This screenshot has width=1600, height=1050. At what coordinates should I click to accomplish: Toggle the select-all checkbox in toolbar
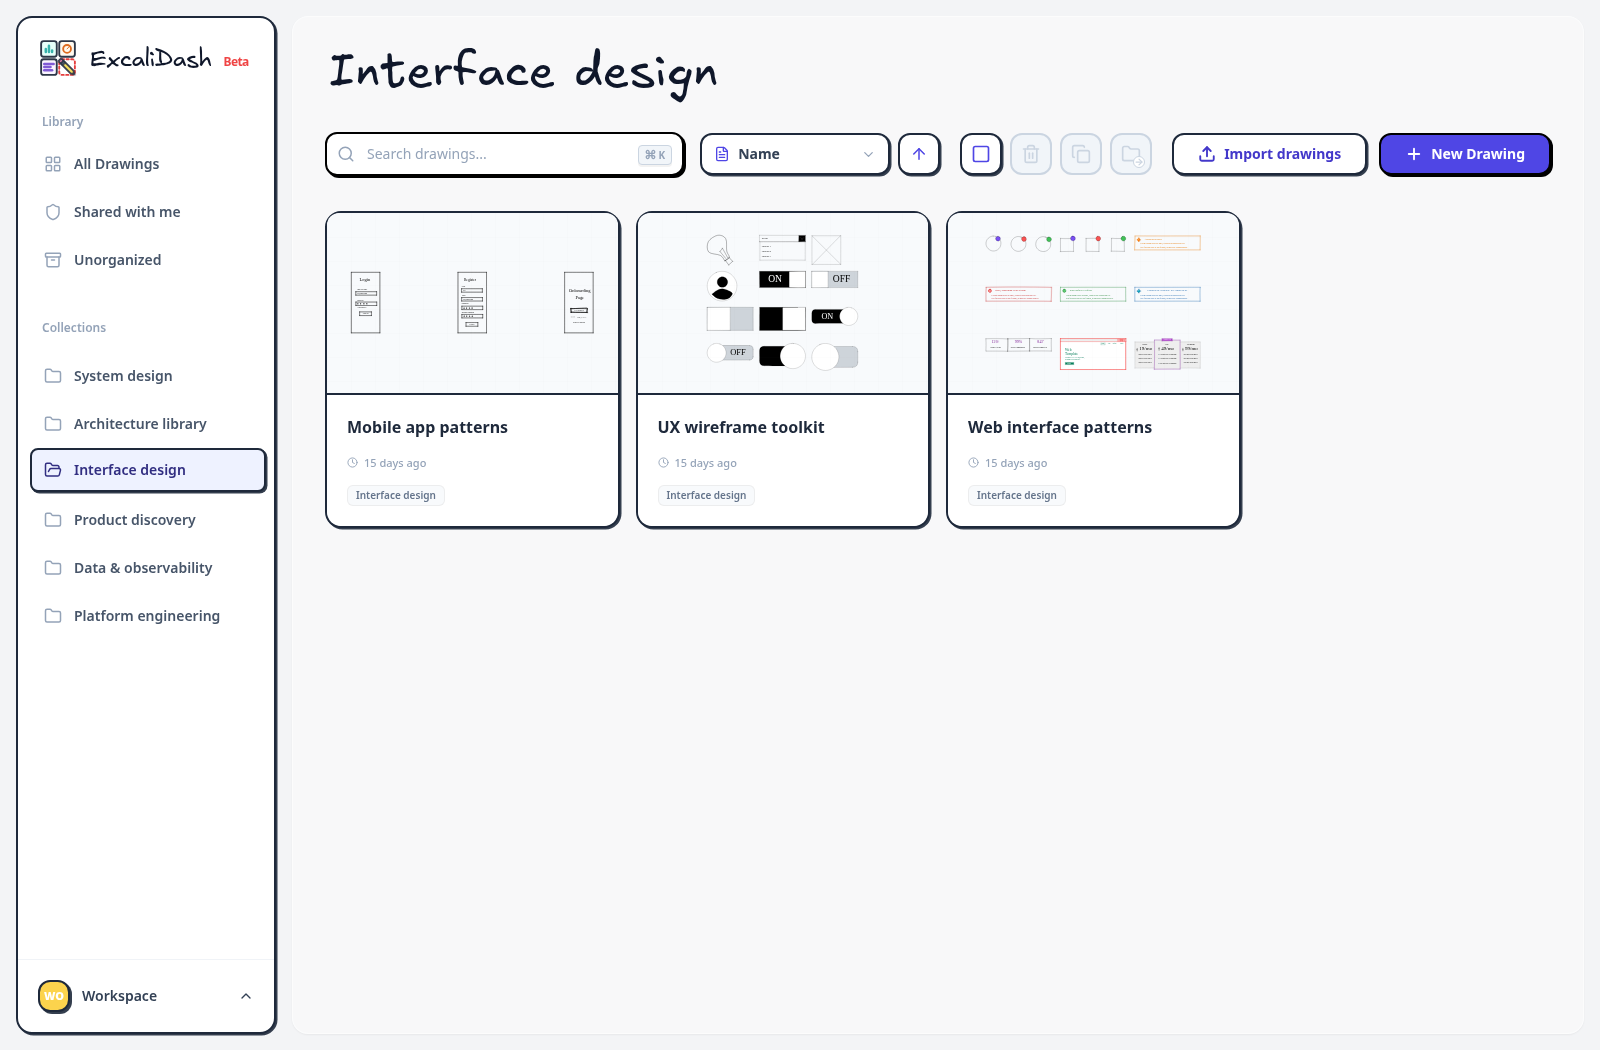(981, 154)
